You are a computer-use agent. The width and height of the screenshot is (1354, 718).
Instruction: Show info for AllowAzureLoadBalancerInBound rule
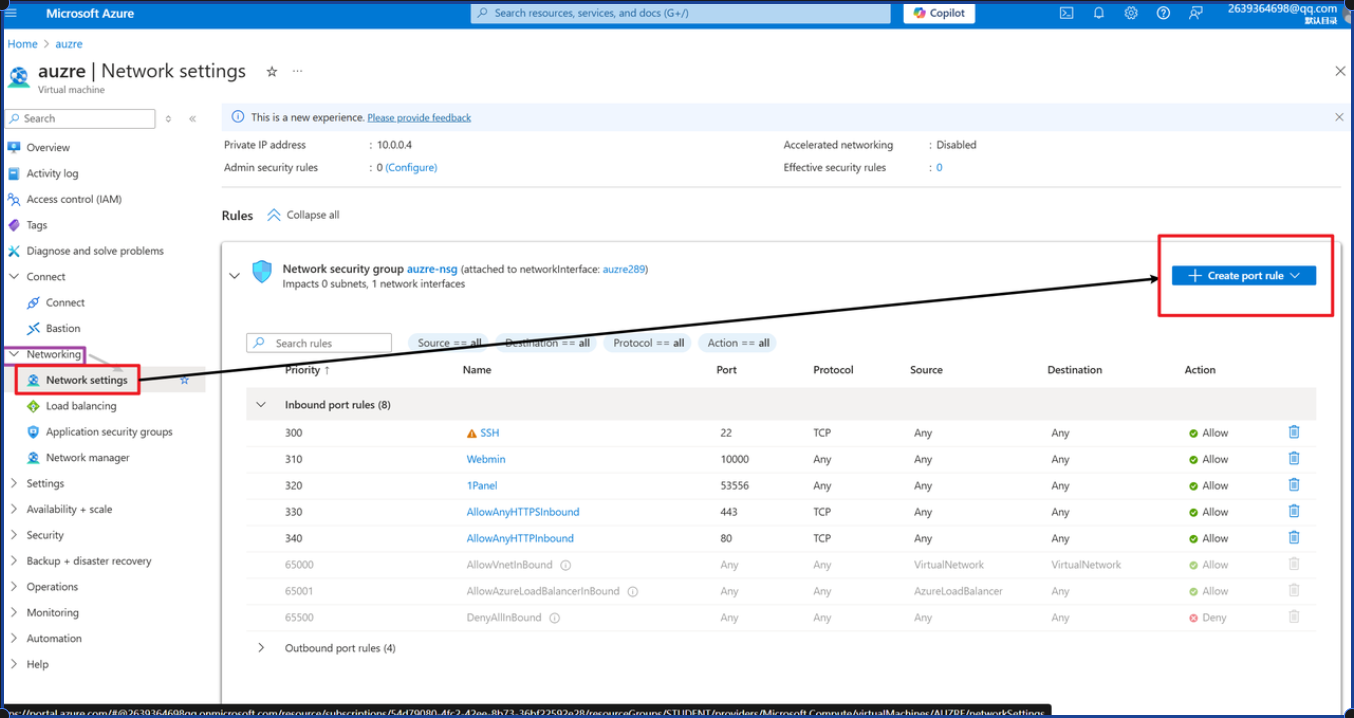pos(633,591)
